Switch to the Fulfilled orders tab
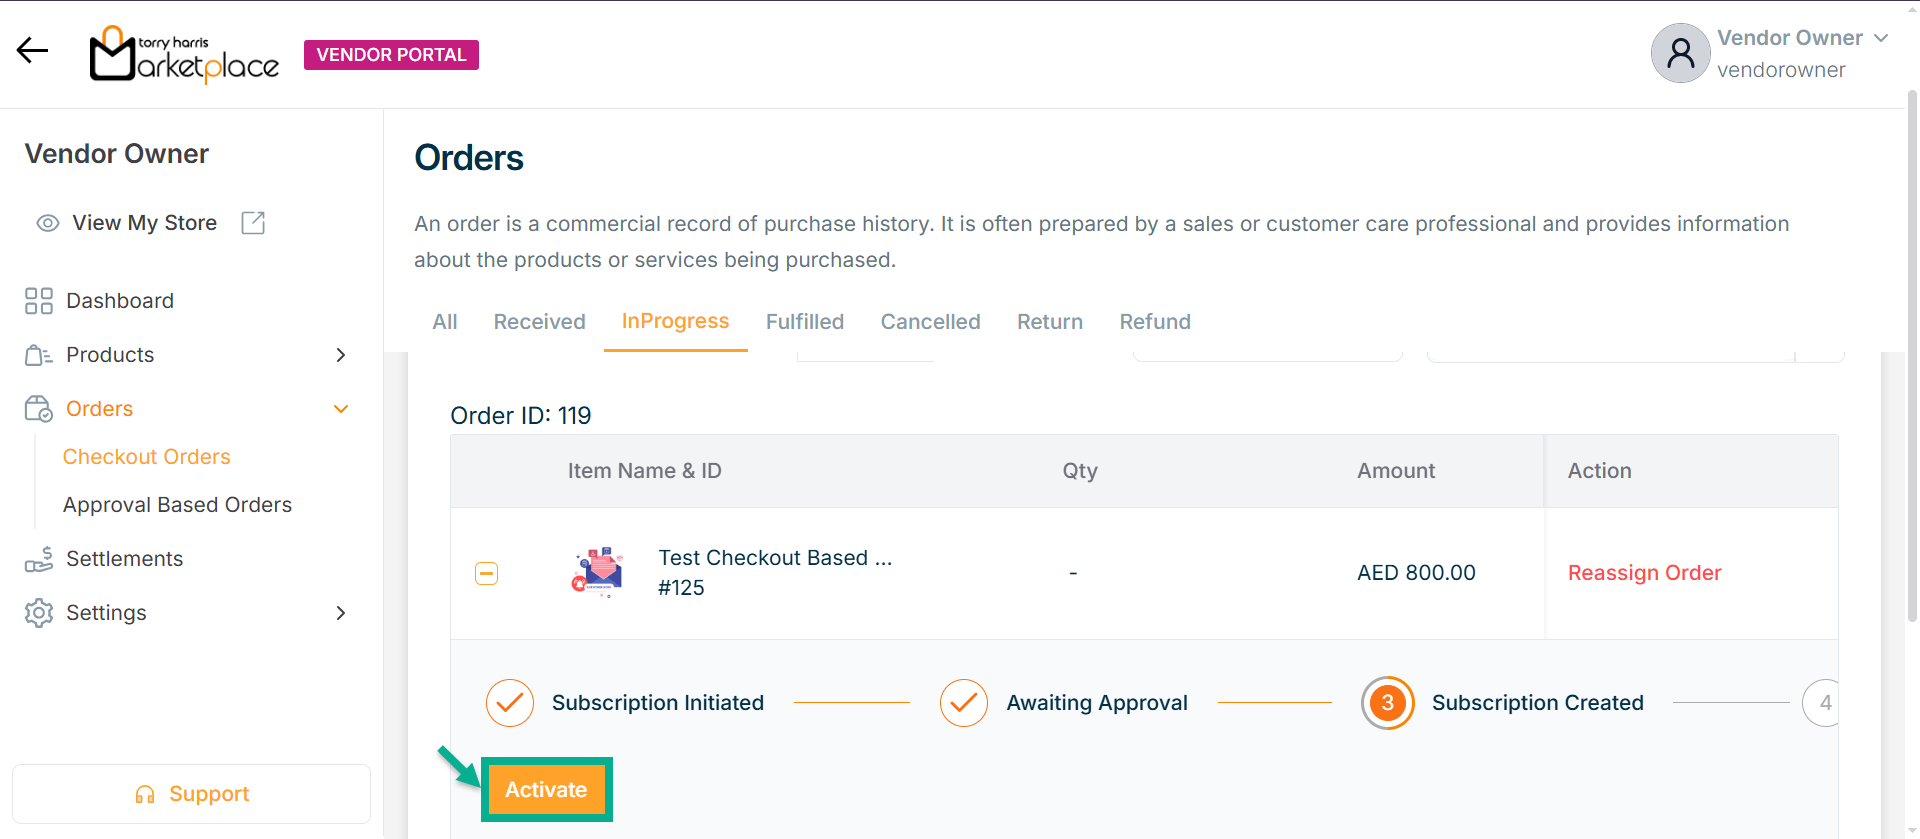1920x839 pixels. (805, 322)
